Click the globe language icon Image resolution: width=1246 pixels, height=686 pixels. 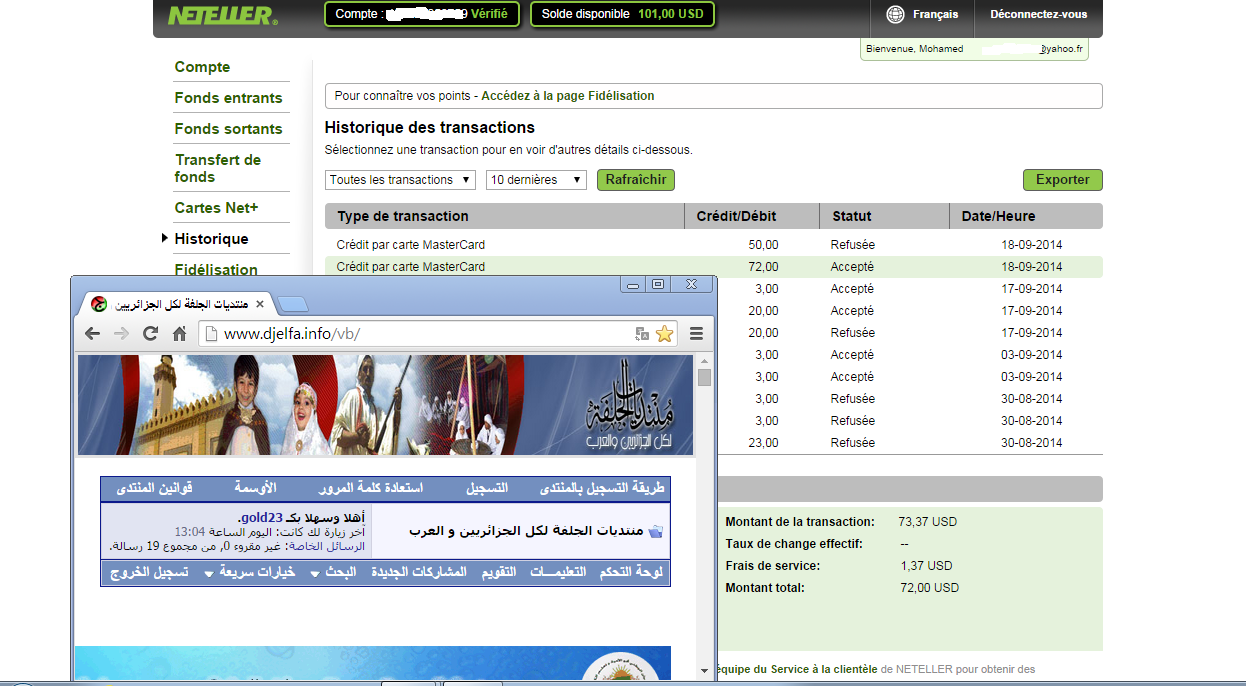point(895,15)
